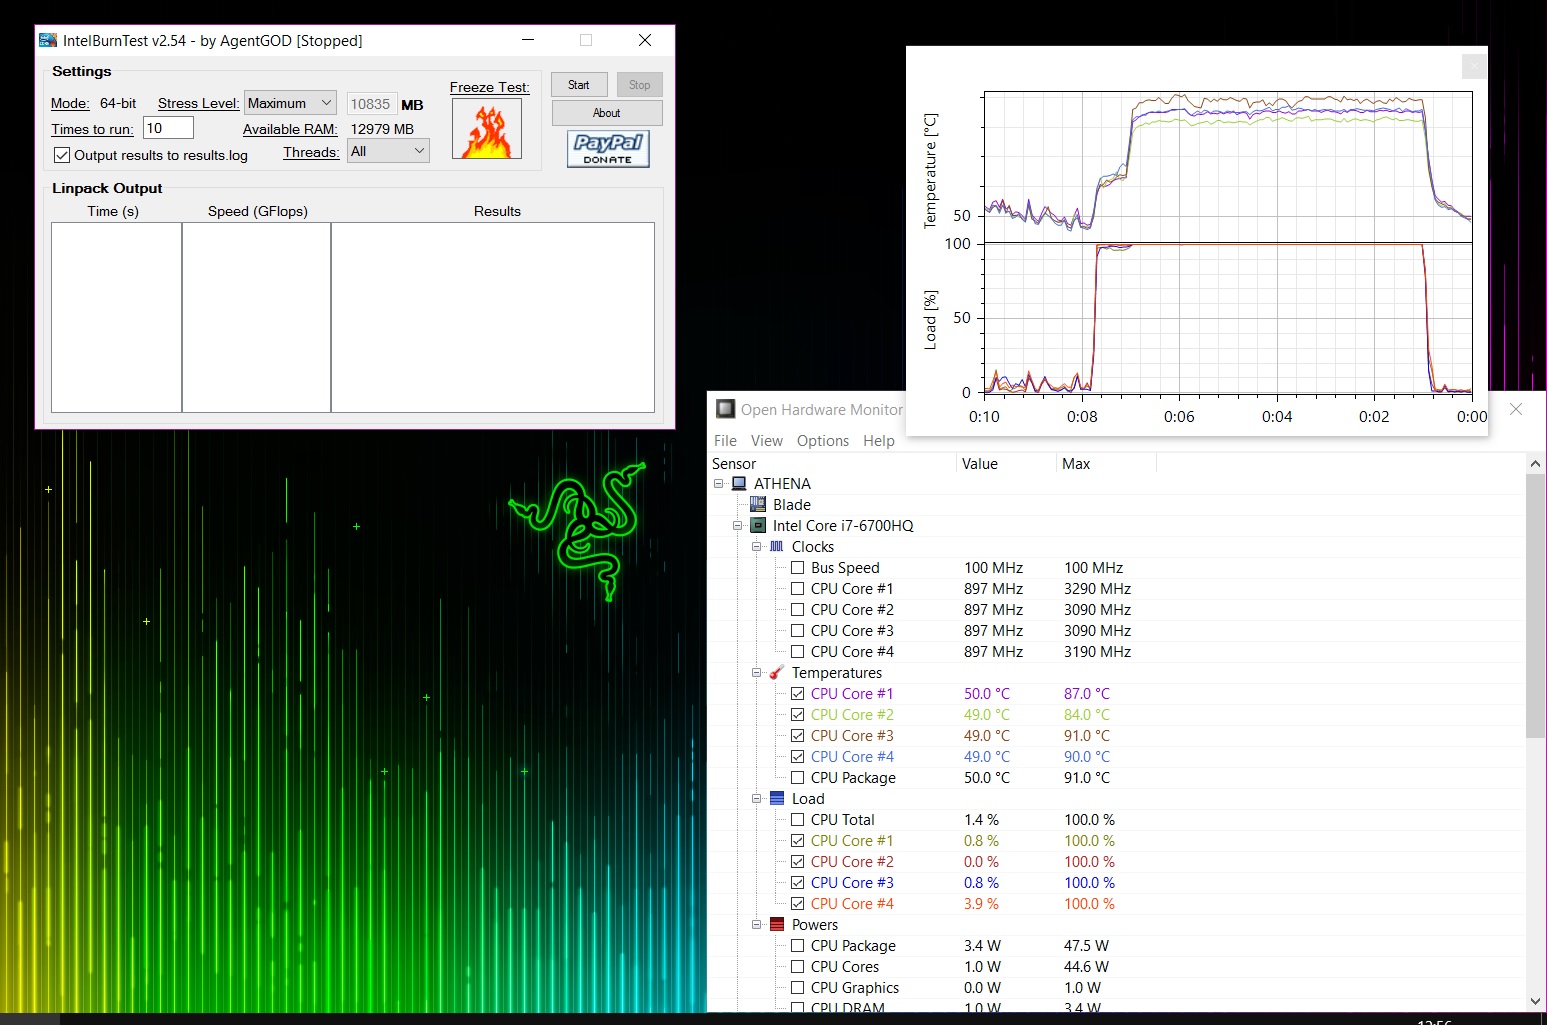Screen dimensions: 1547x1025
Task: Click the ATHENA computer icon
Action: [739, 484]
